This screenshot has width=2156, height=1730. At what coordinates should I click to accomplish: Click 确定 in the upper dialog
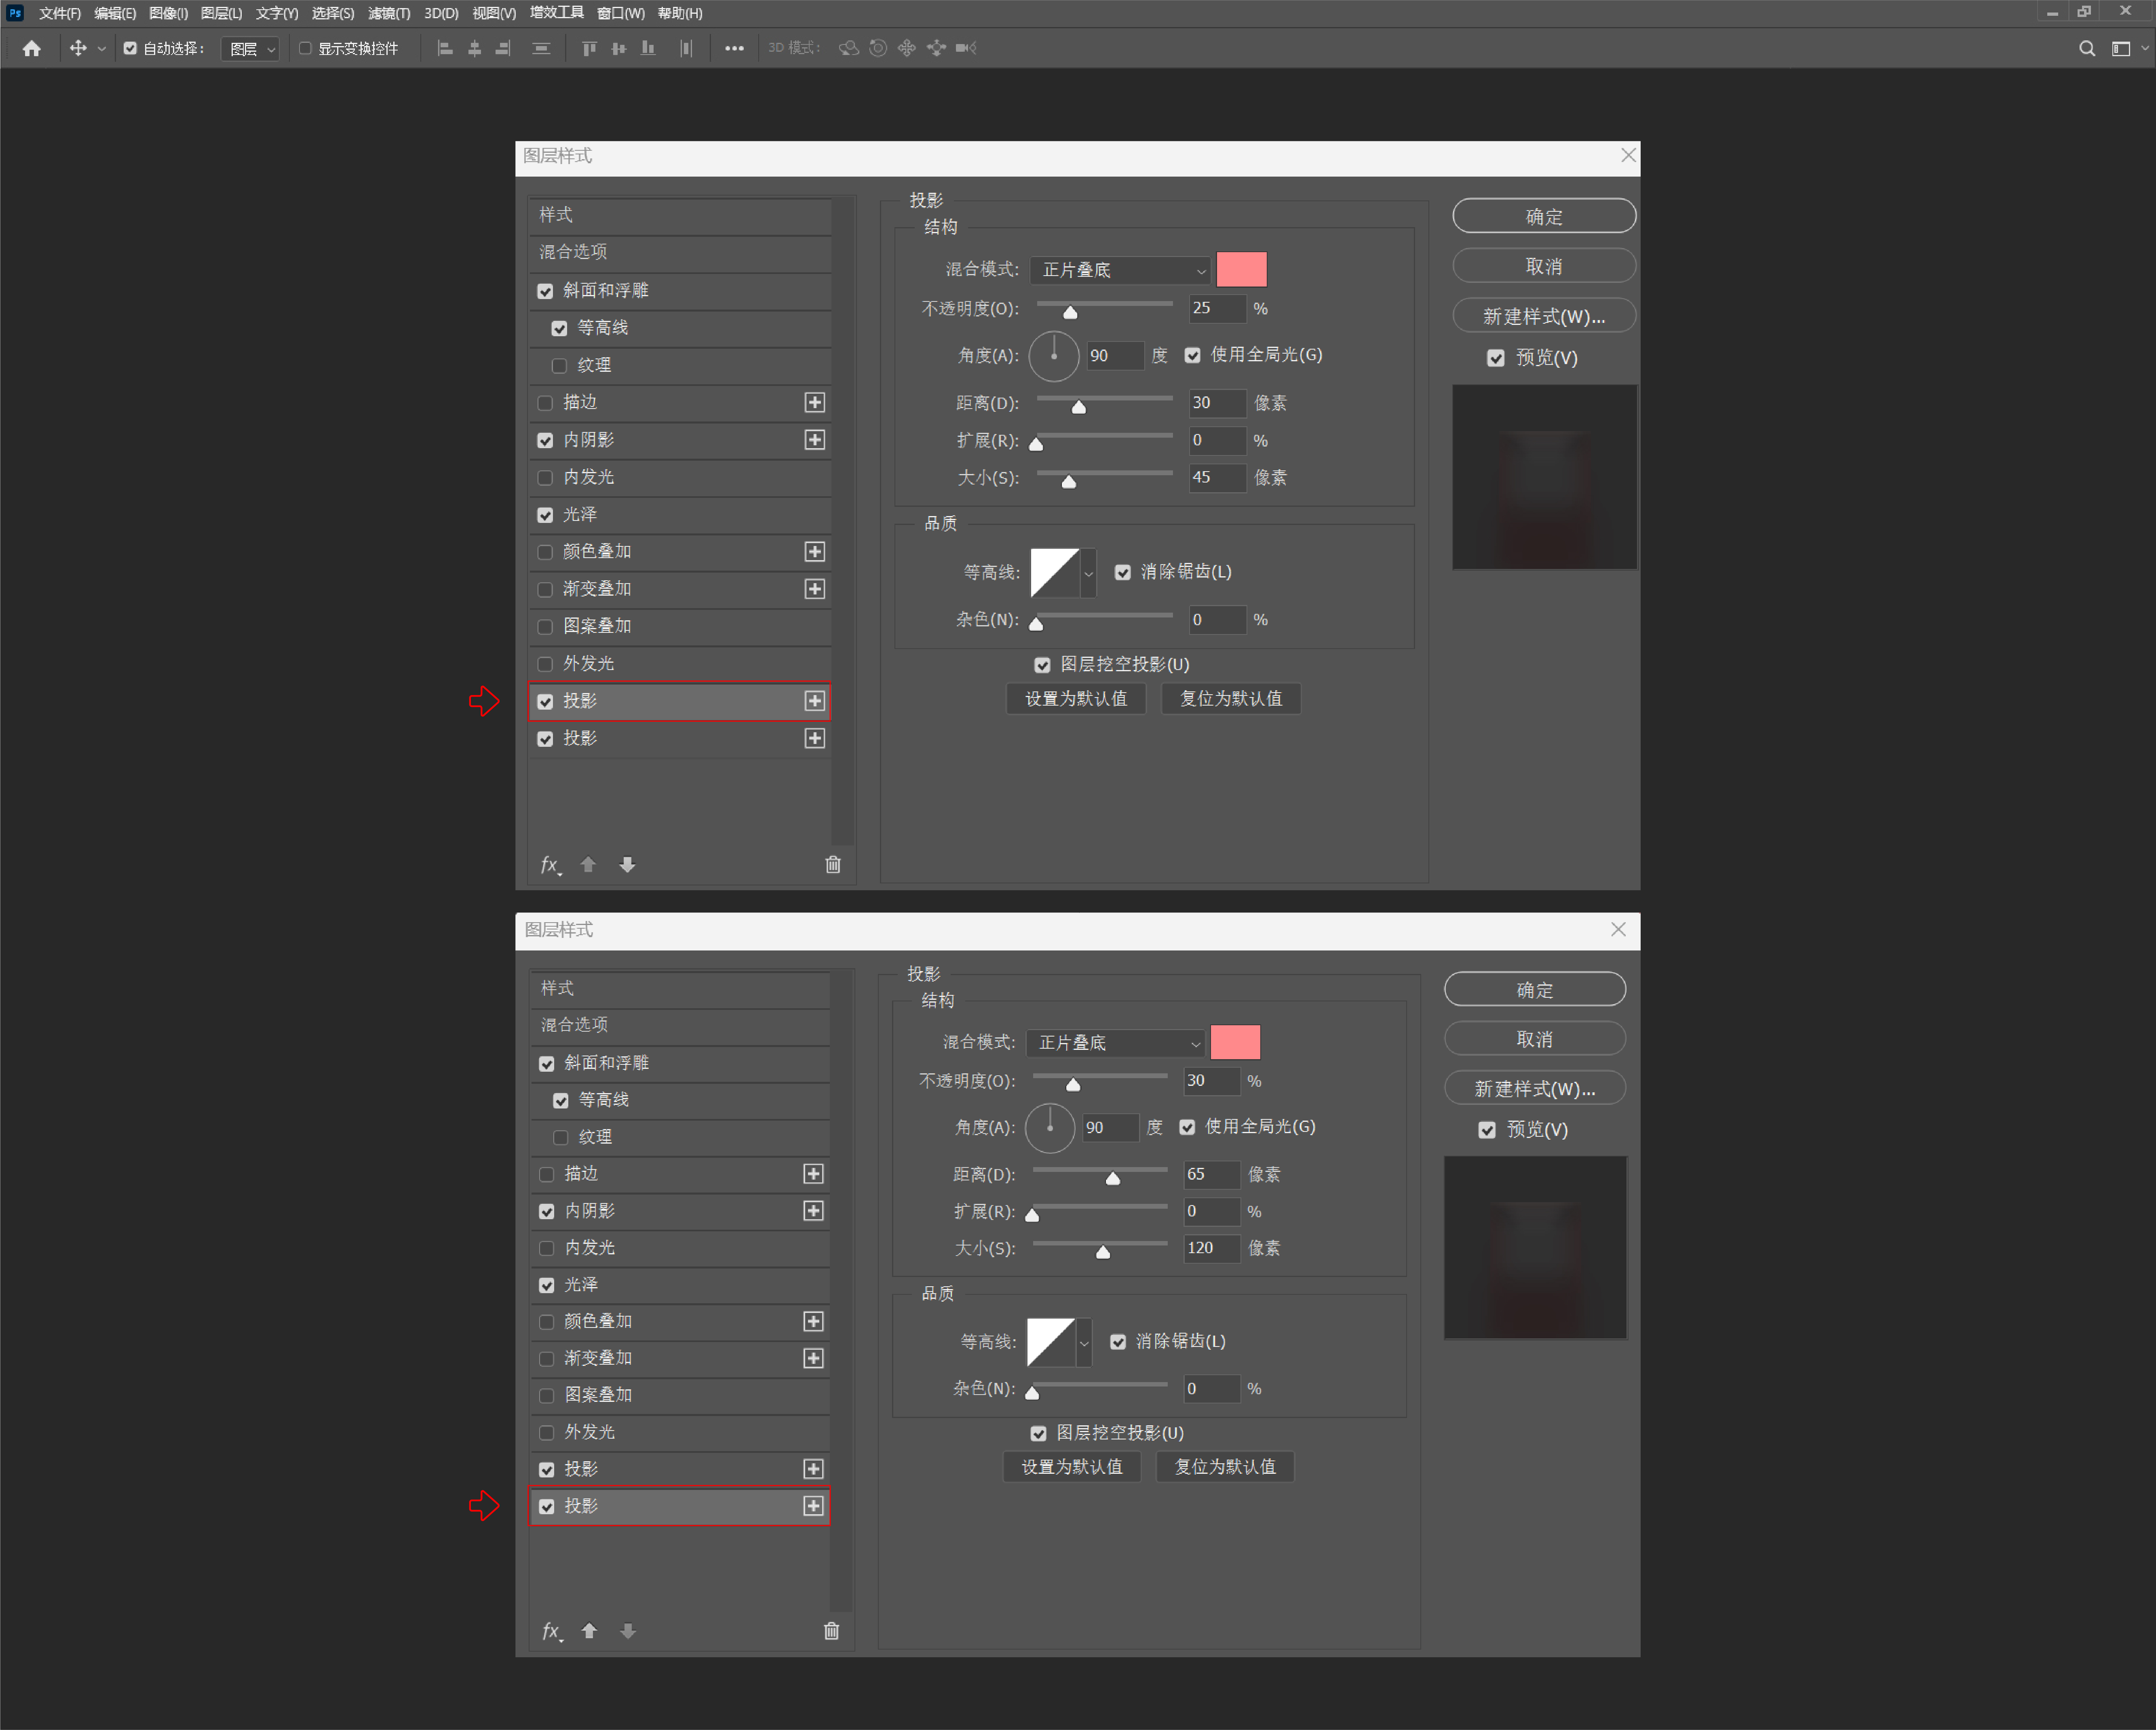(1544, 216)
